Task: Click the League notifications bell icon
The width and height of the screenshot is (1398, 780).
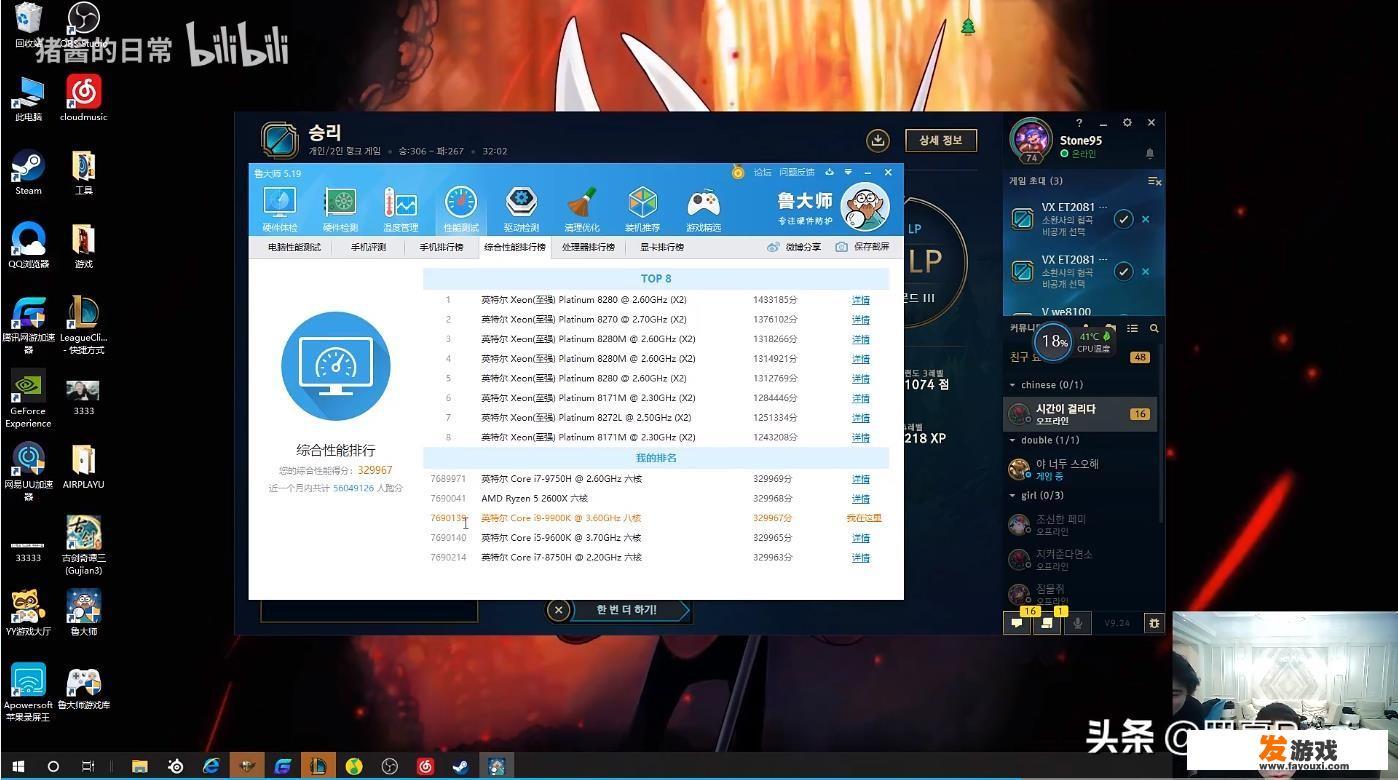Action: (1150, 153)
